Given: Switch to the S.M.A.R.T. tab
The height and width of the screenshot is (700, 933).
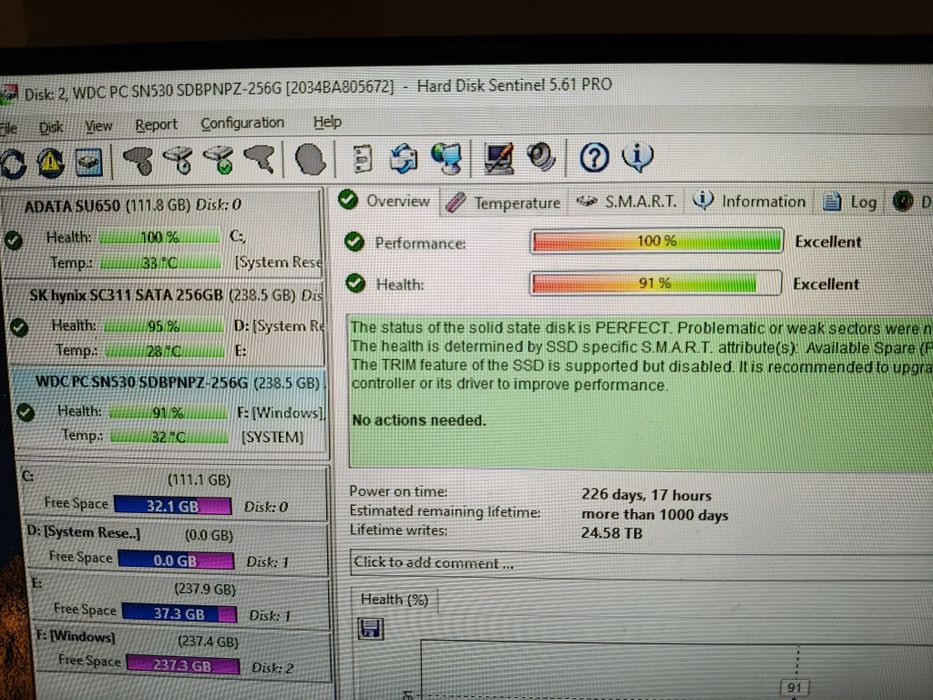Looking at the screenshot, I should pos(627,202).
